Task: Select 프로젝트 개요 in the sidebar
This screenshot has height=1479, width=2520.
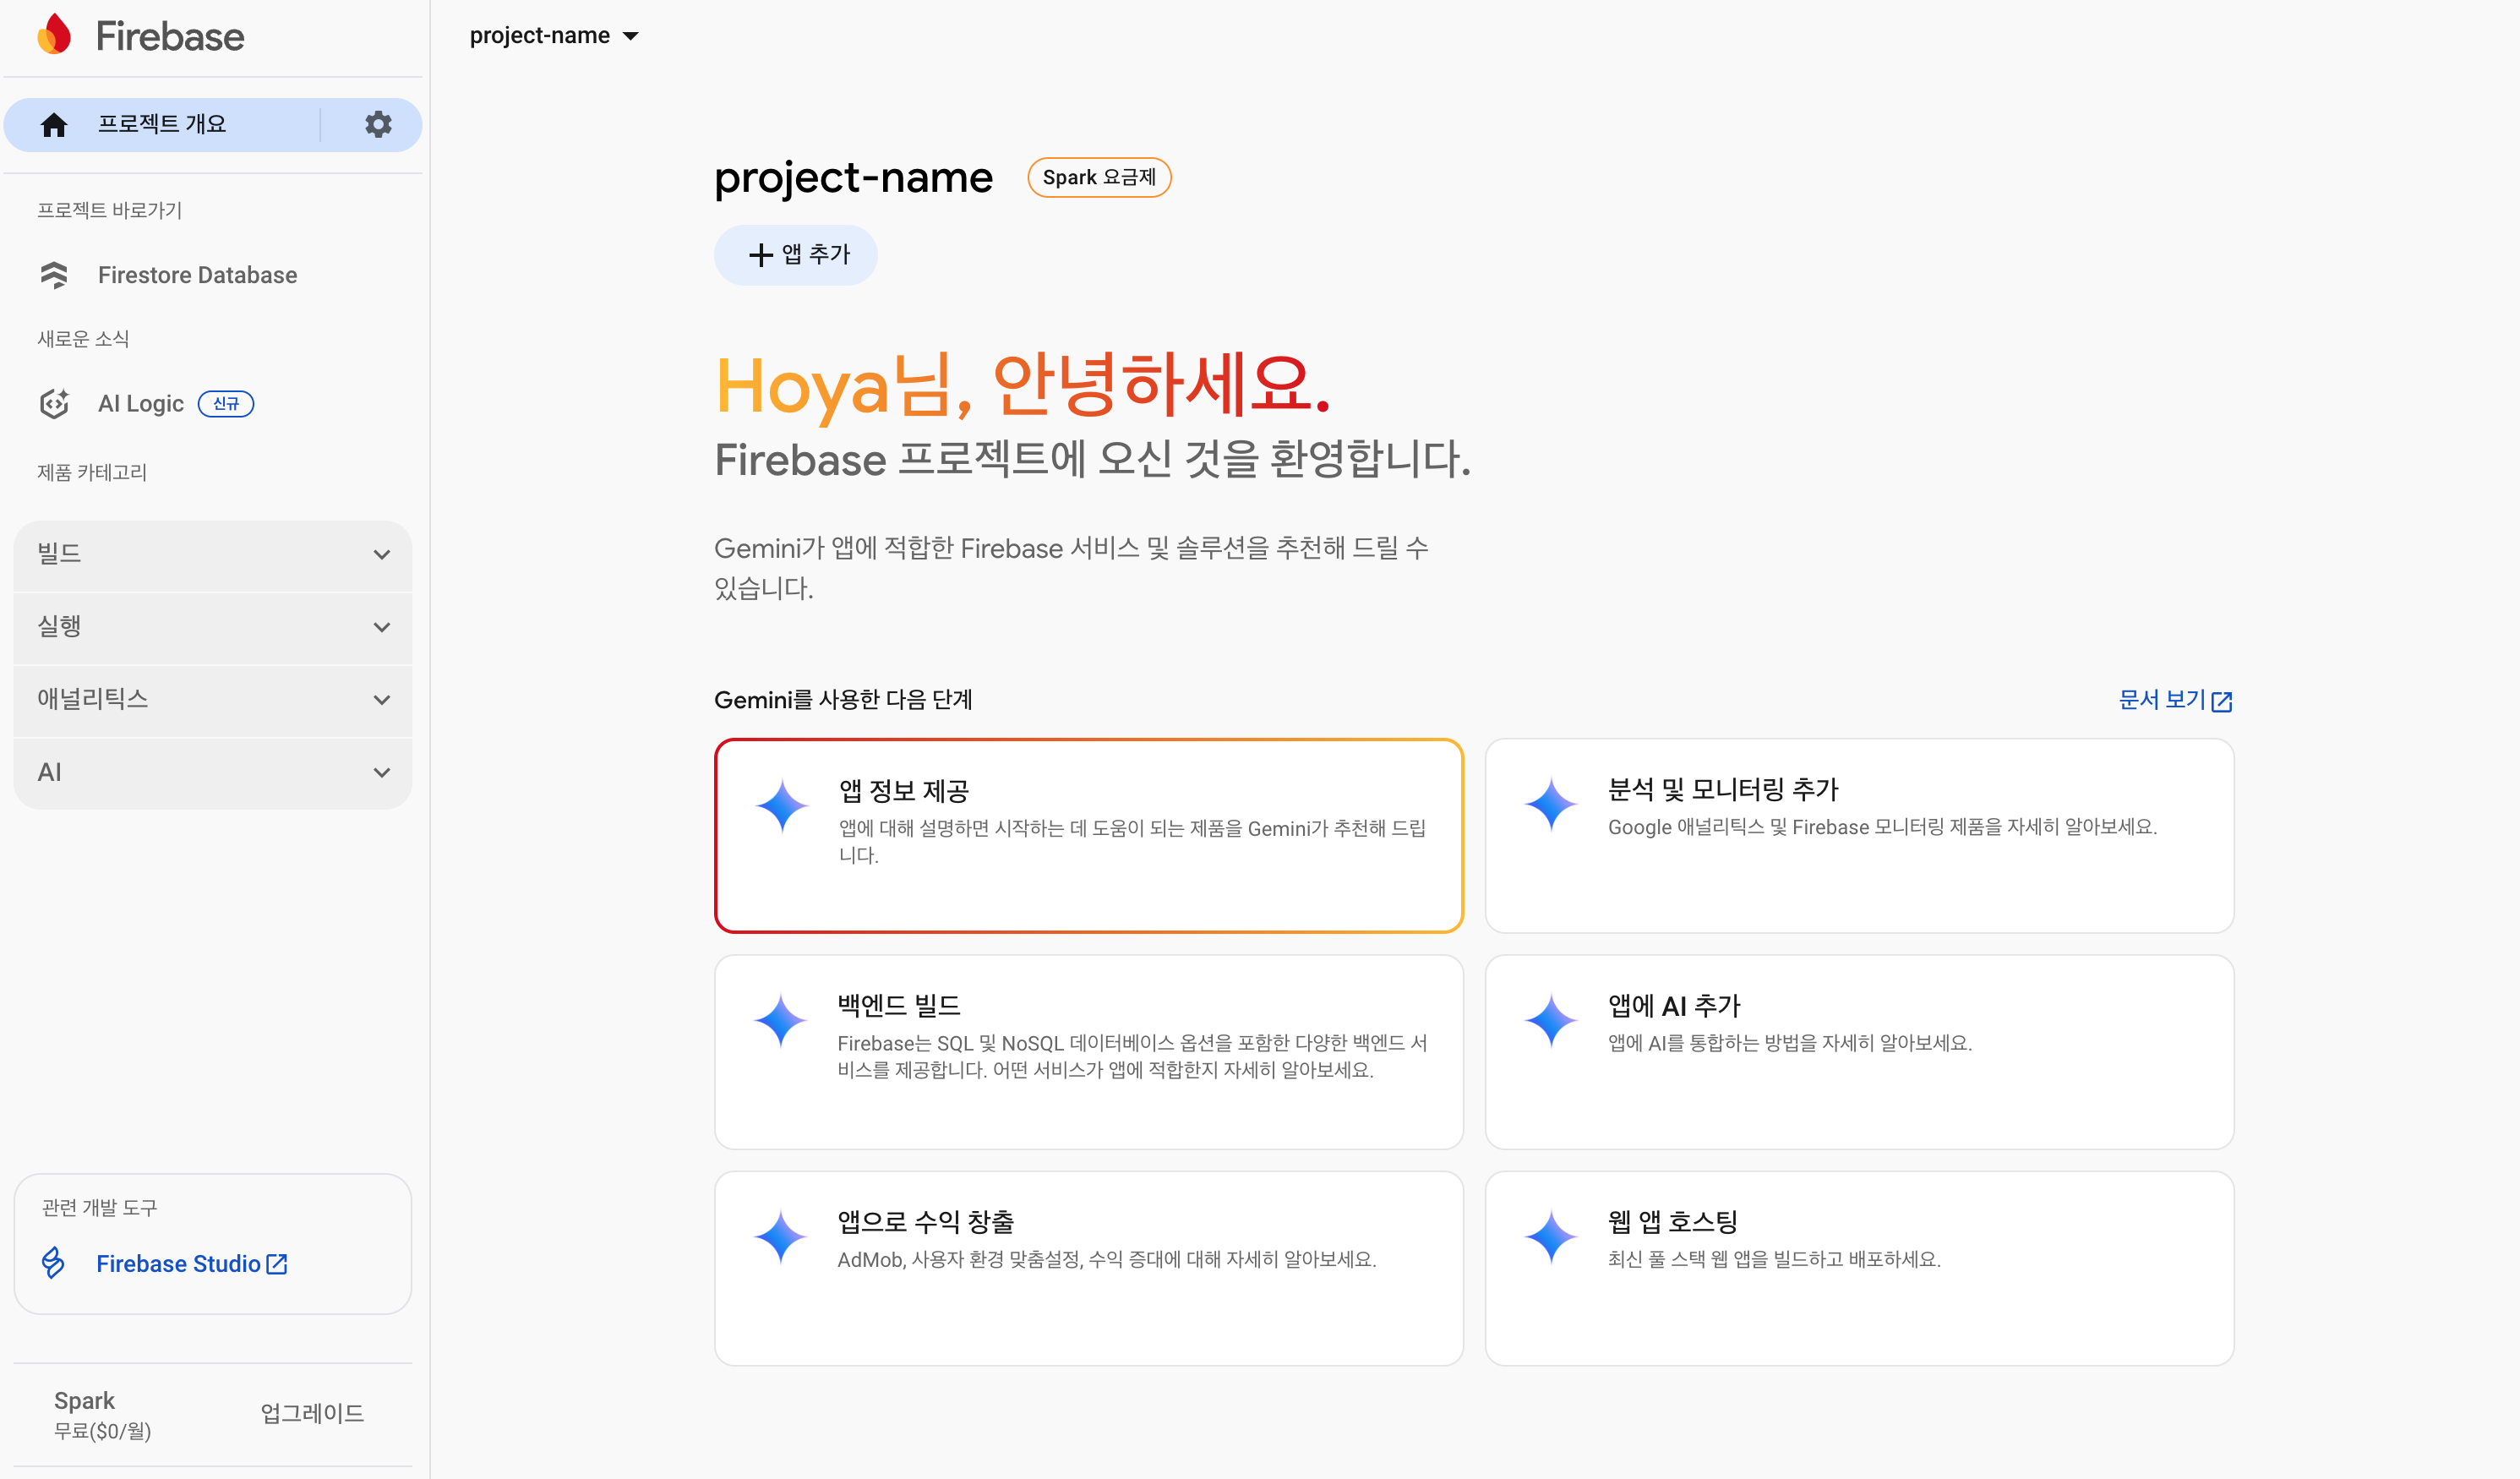Action: [162, 124]
